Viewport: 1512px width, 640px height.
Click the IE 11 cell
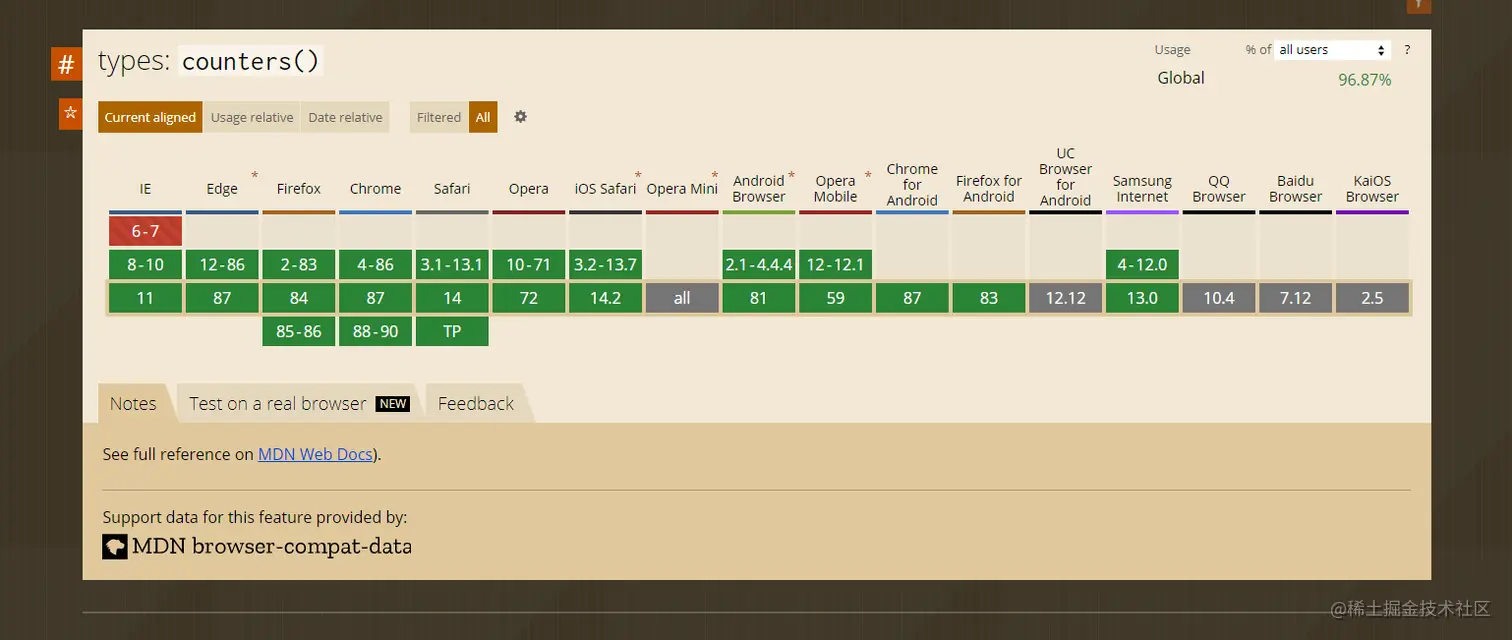145,298
